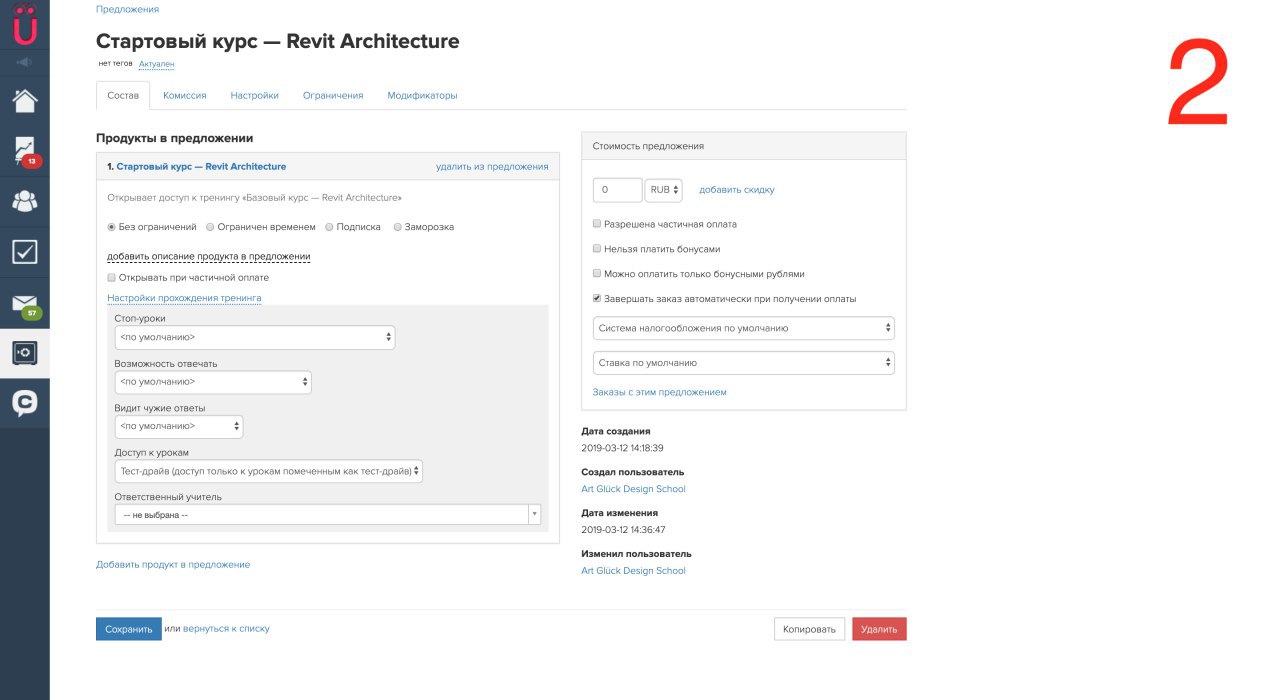Screen dimensions: 1280x700
Task: Open the 'Ответственный учитель' combo box
Action: [328, 514]
